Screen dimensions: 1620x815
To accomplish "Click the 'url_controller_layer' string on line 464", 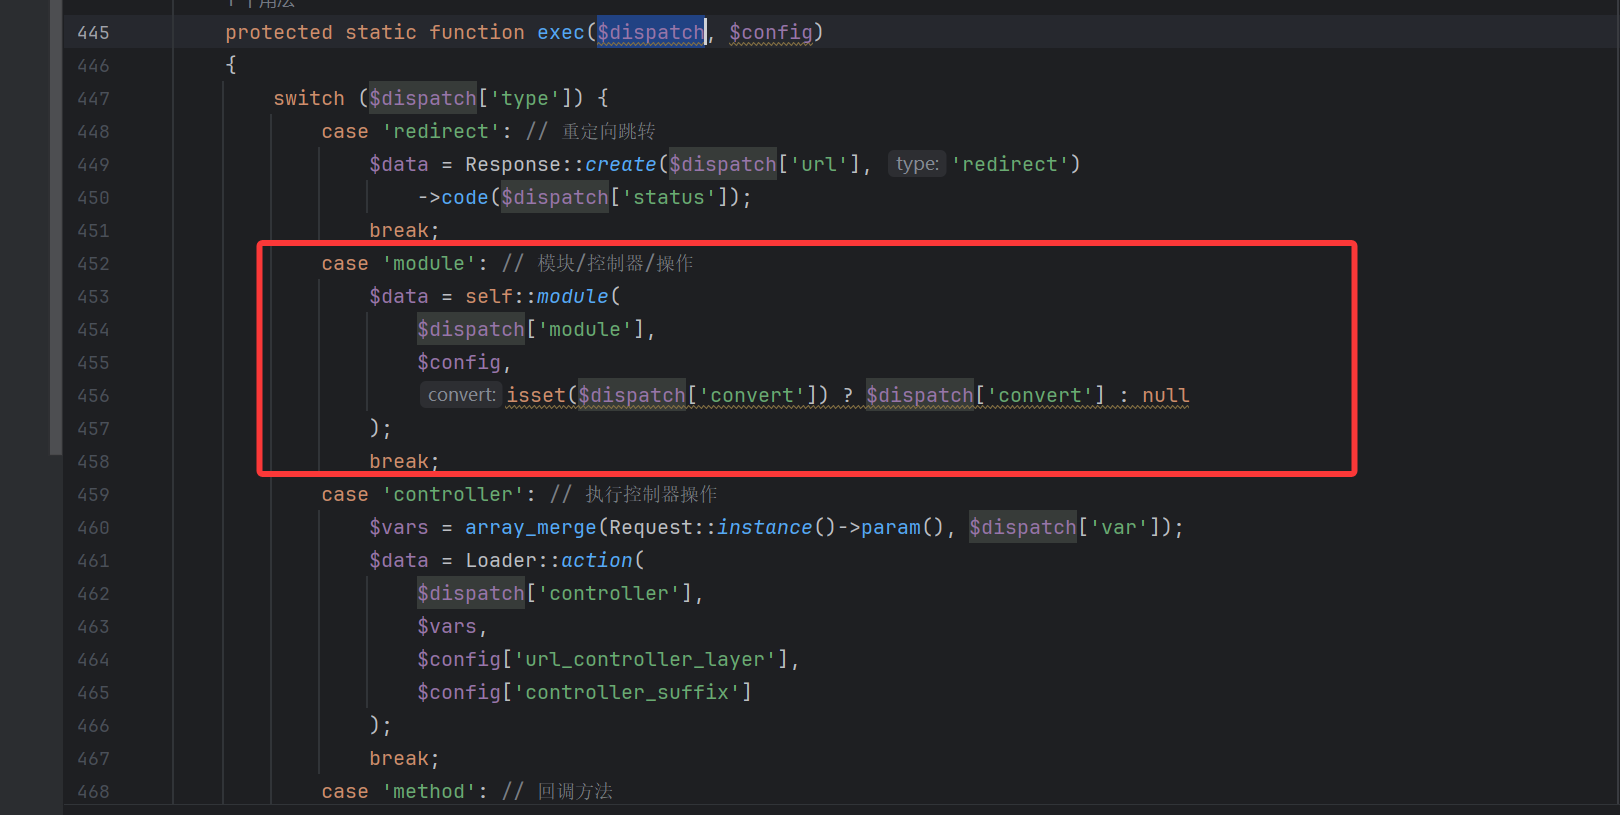I will tap(645, 660).
